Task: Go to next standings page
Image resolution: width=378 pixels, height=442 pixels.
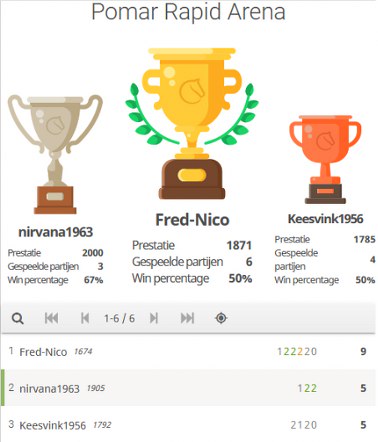Action: [x=154, y=318]
